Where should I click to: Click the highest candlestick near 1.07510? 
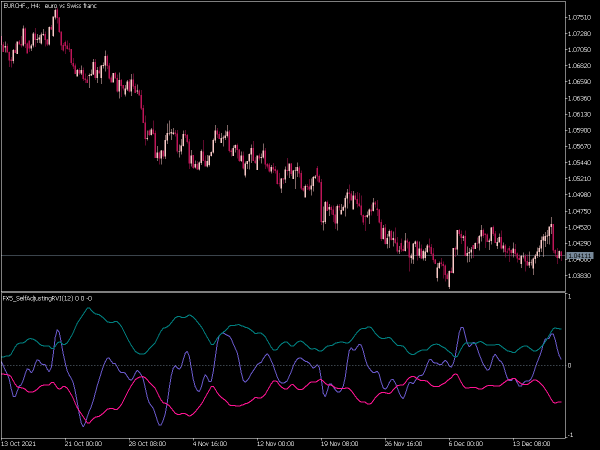pyautogui.click(x=56, y=19)
